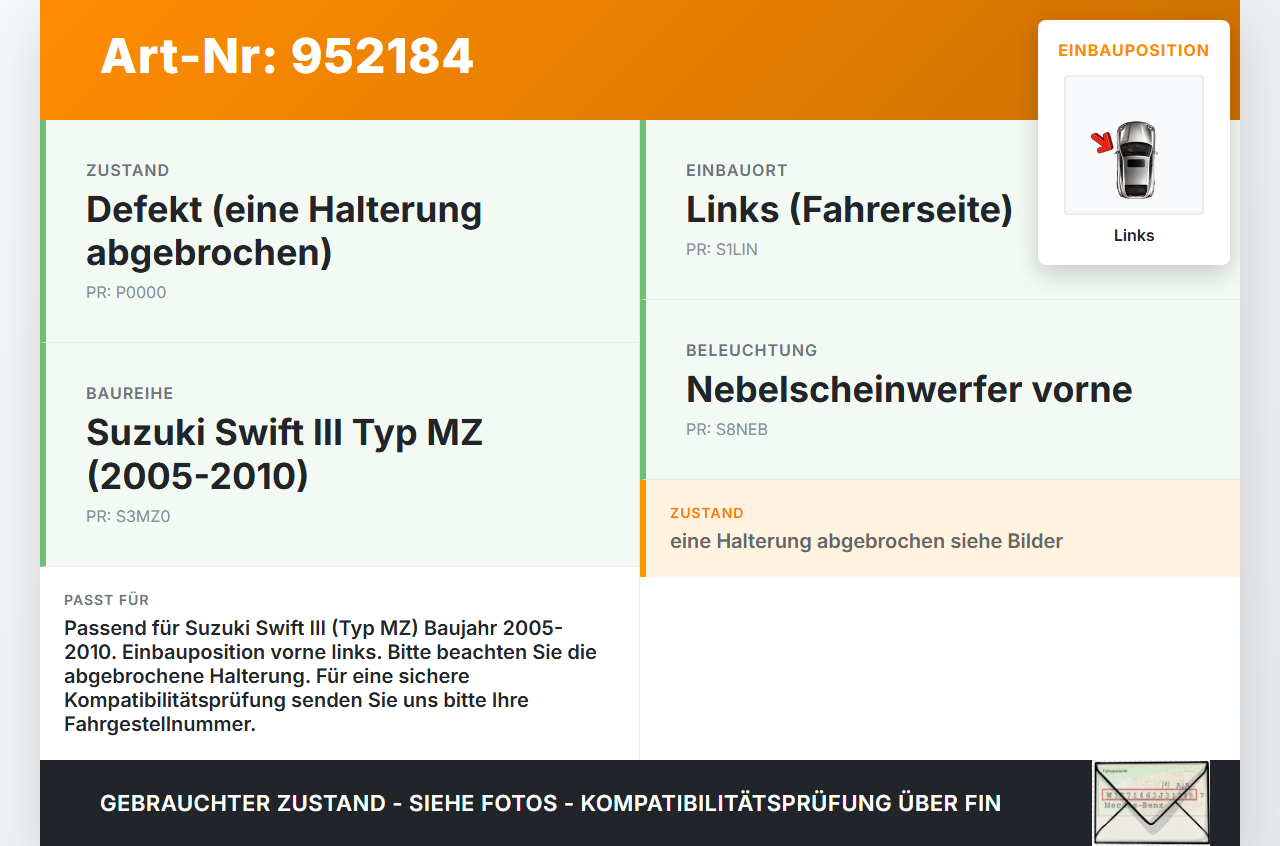1280x846 pixels.
Task: Select 'Nebelscheinwerfer vorne' lighting value
Action: click(x=909, y=389)
